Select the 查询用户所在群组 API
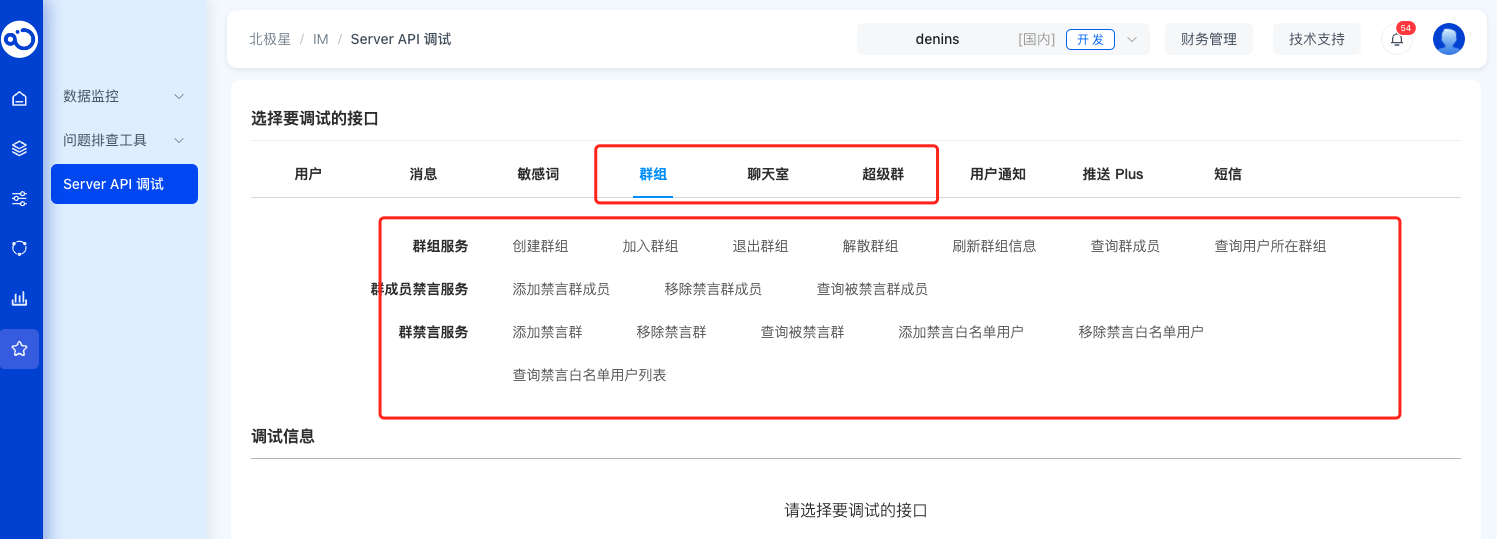1497x539 pixels. click(x=1271, y=246)
